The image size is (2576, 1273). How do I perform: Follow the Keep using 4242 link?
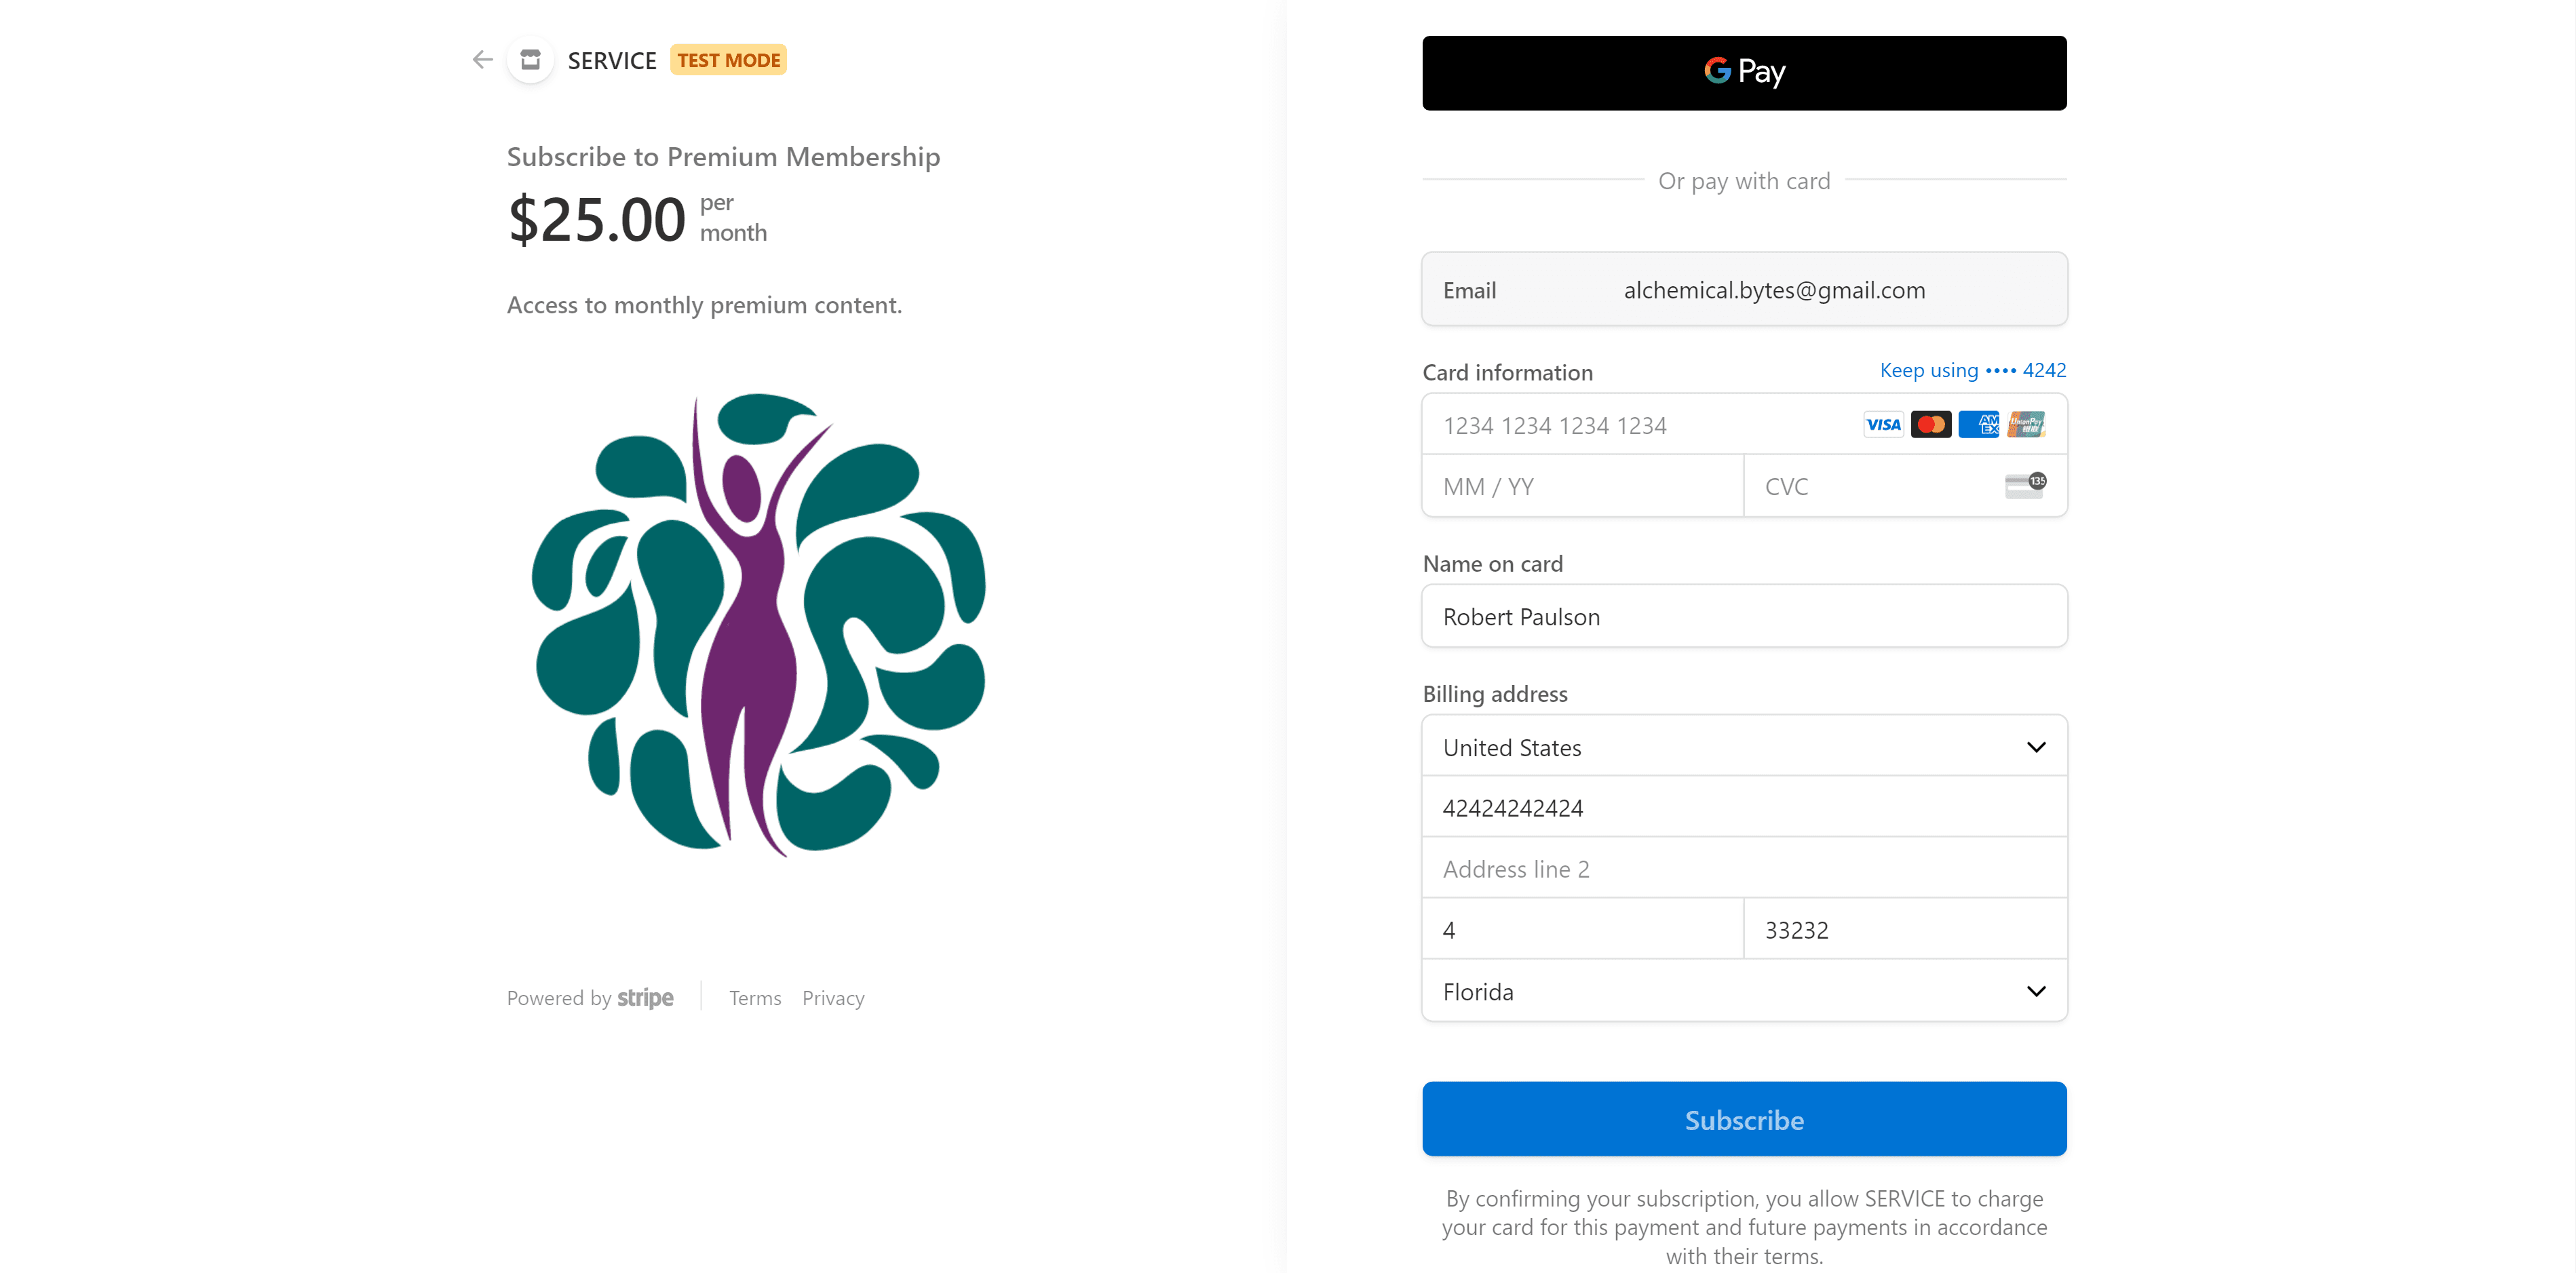pyautogui.click(x=1972, y=370)
